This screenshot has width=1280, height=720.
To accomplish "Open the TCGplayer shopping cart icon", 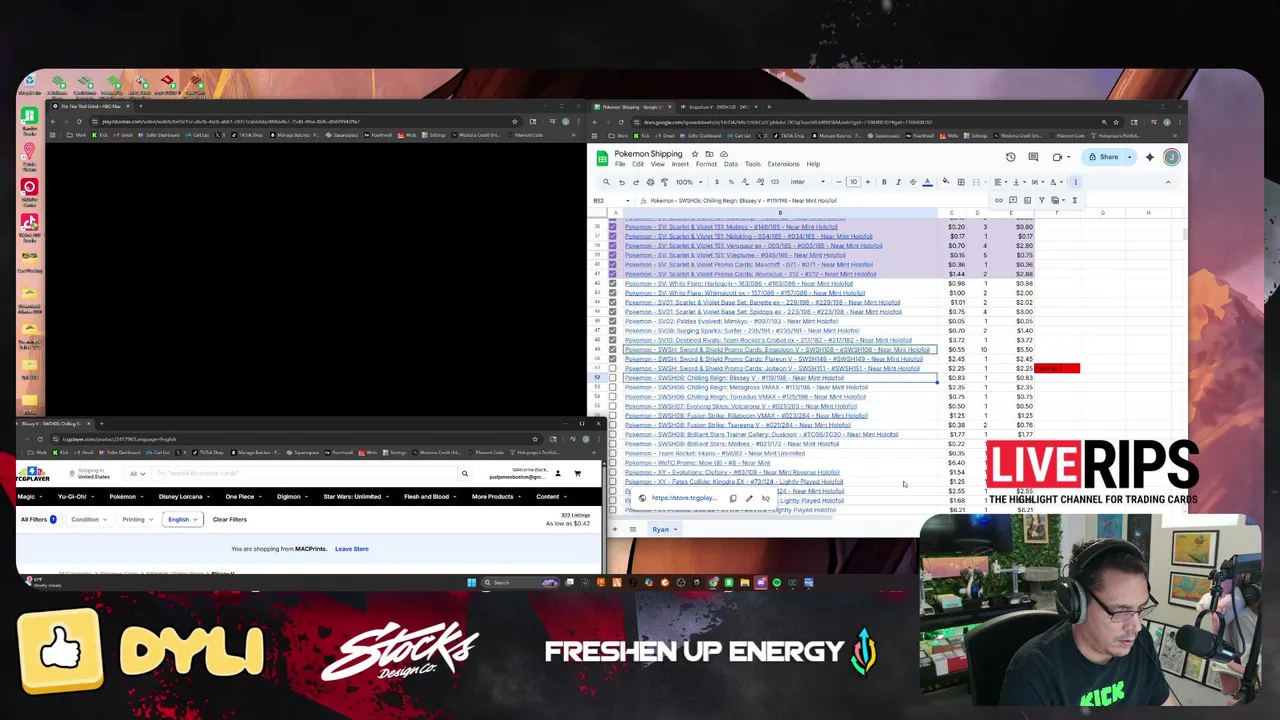I will point(577,474).
